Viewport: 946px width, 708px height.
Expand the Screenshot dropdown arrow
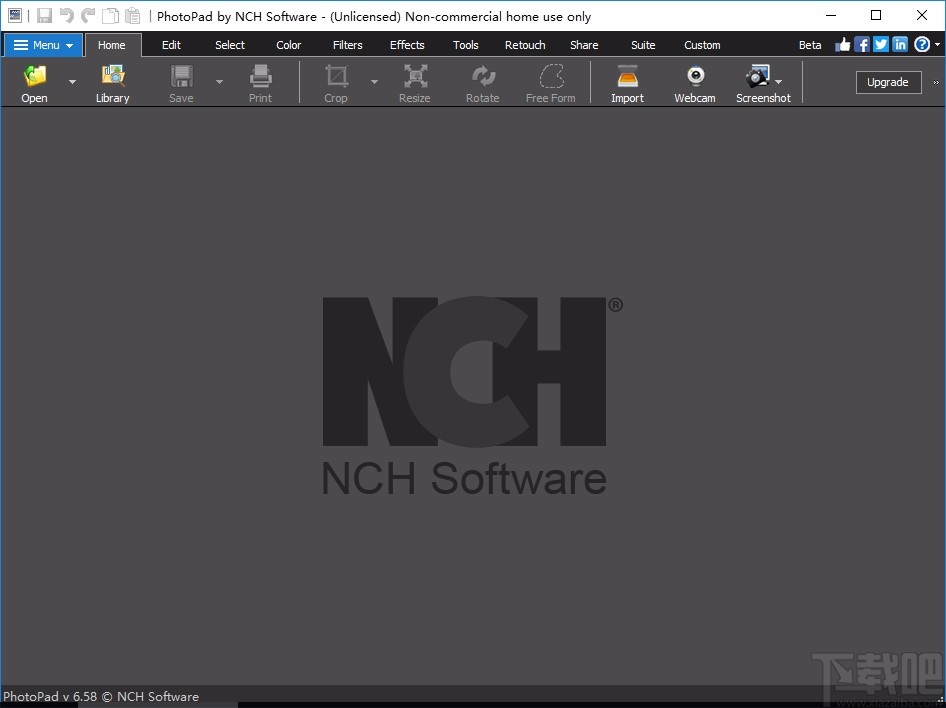click(x=779, y=82)
